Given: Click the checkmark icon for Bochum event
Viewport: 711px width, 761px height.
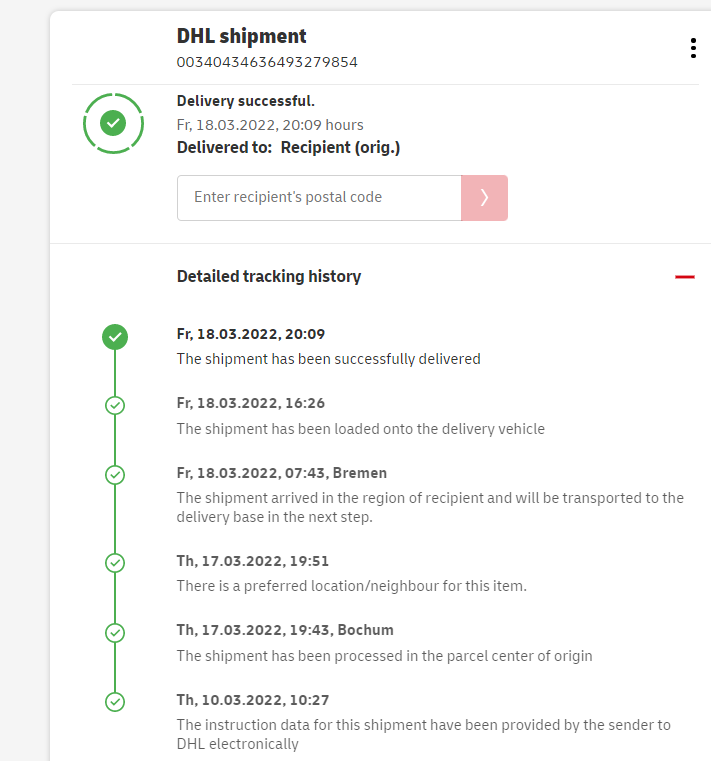Looking at the screenshot, I should pos(115,632).
